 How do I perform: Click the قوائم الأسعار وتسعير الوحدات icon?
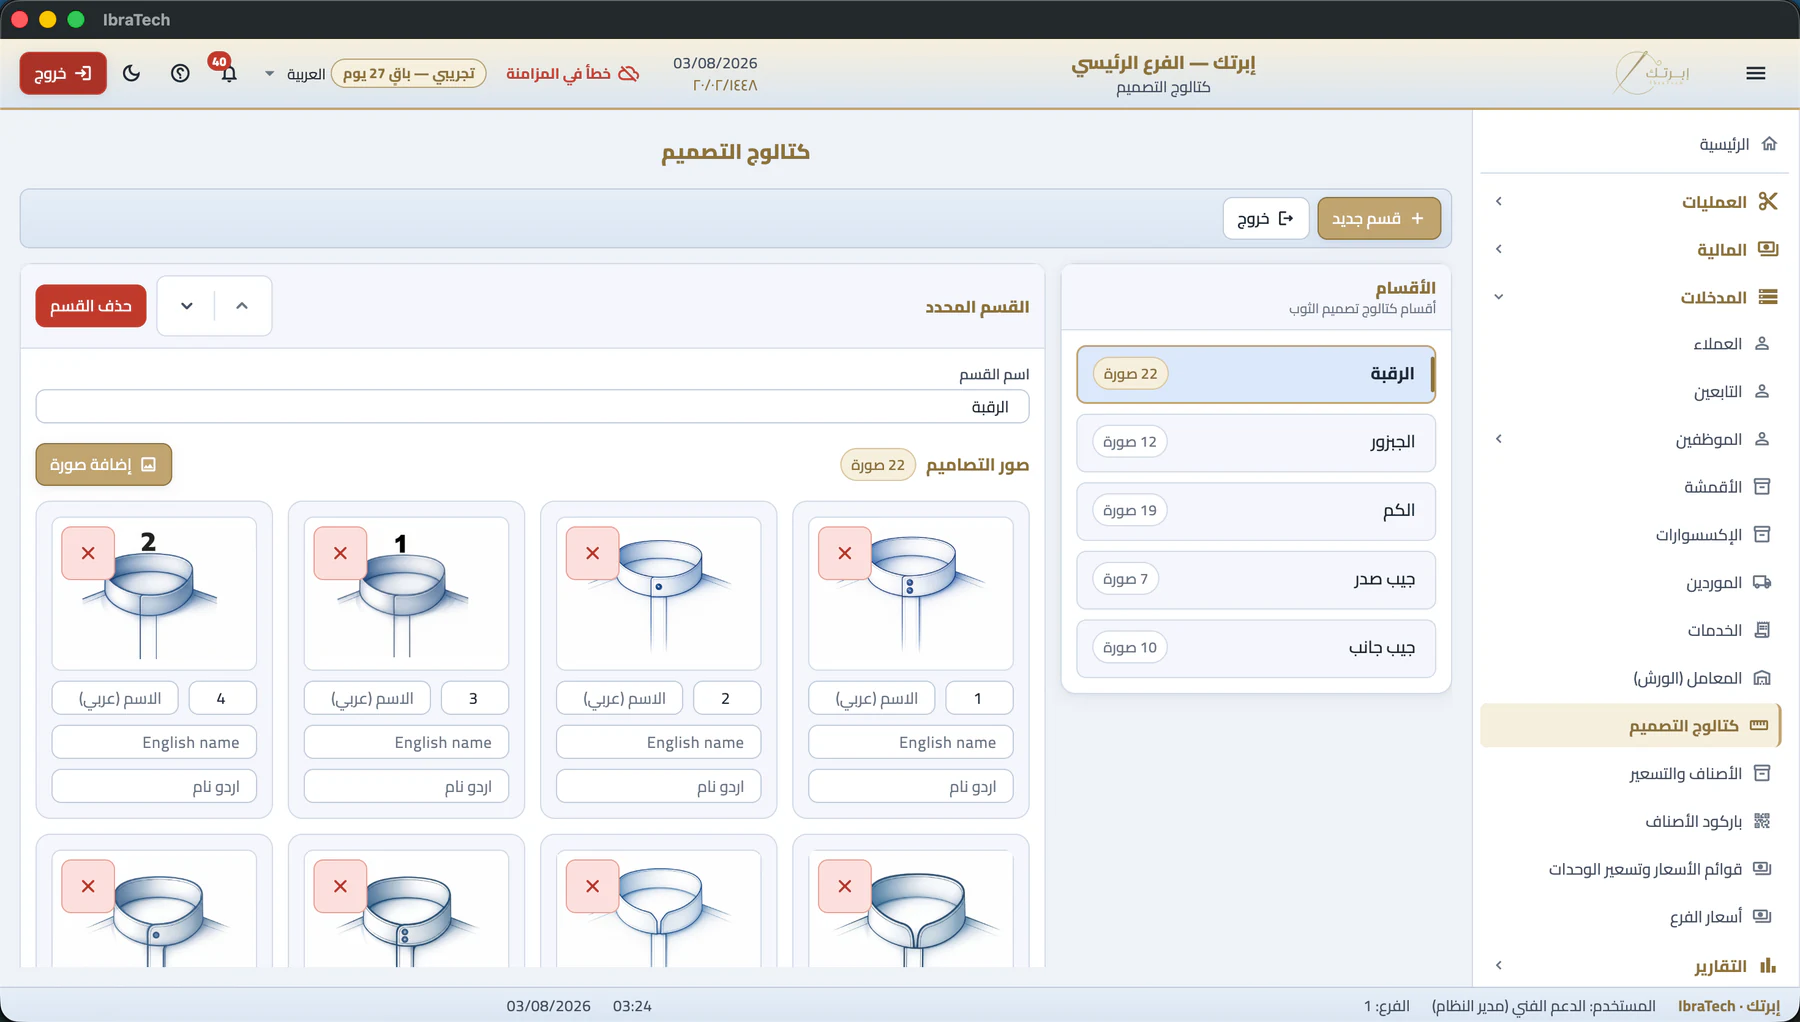1762,869
